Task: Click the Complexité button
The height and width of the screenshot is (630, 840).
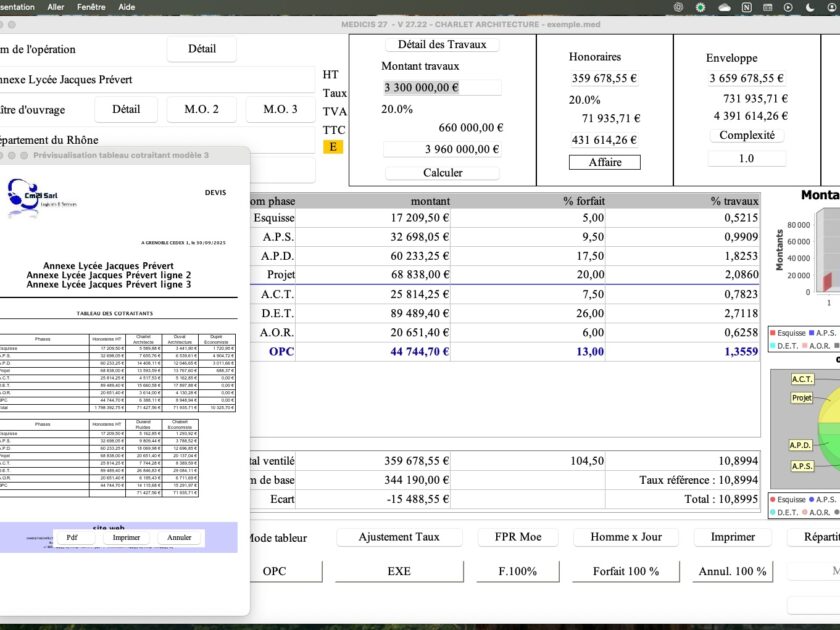Action: click(x=747, y=135)
